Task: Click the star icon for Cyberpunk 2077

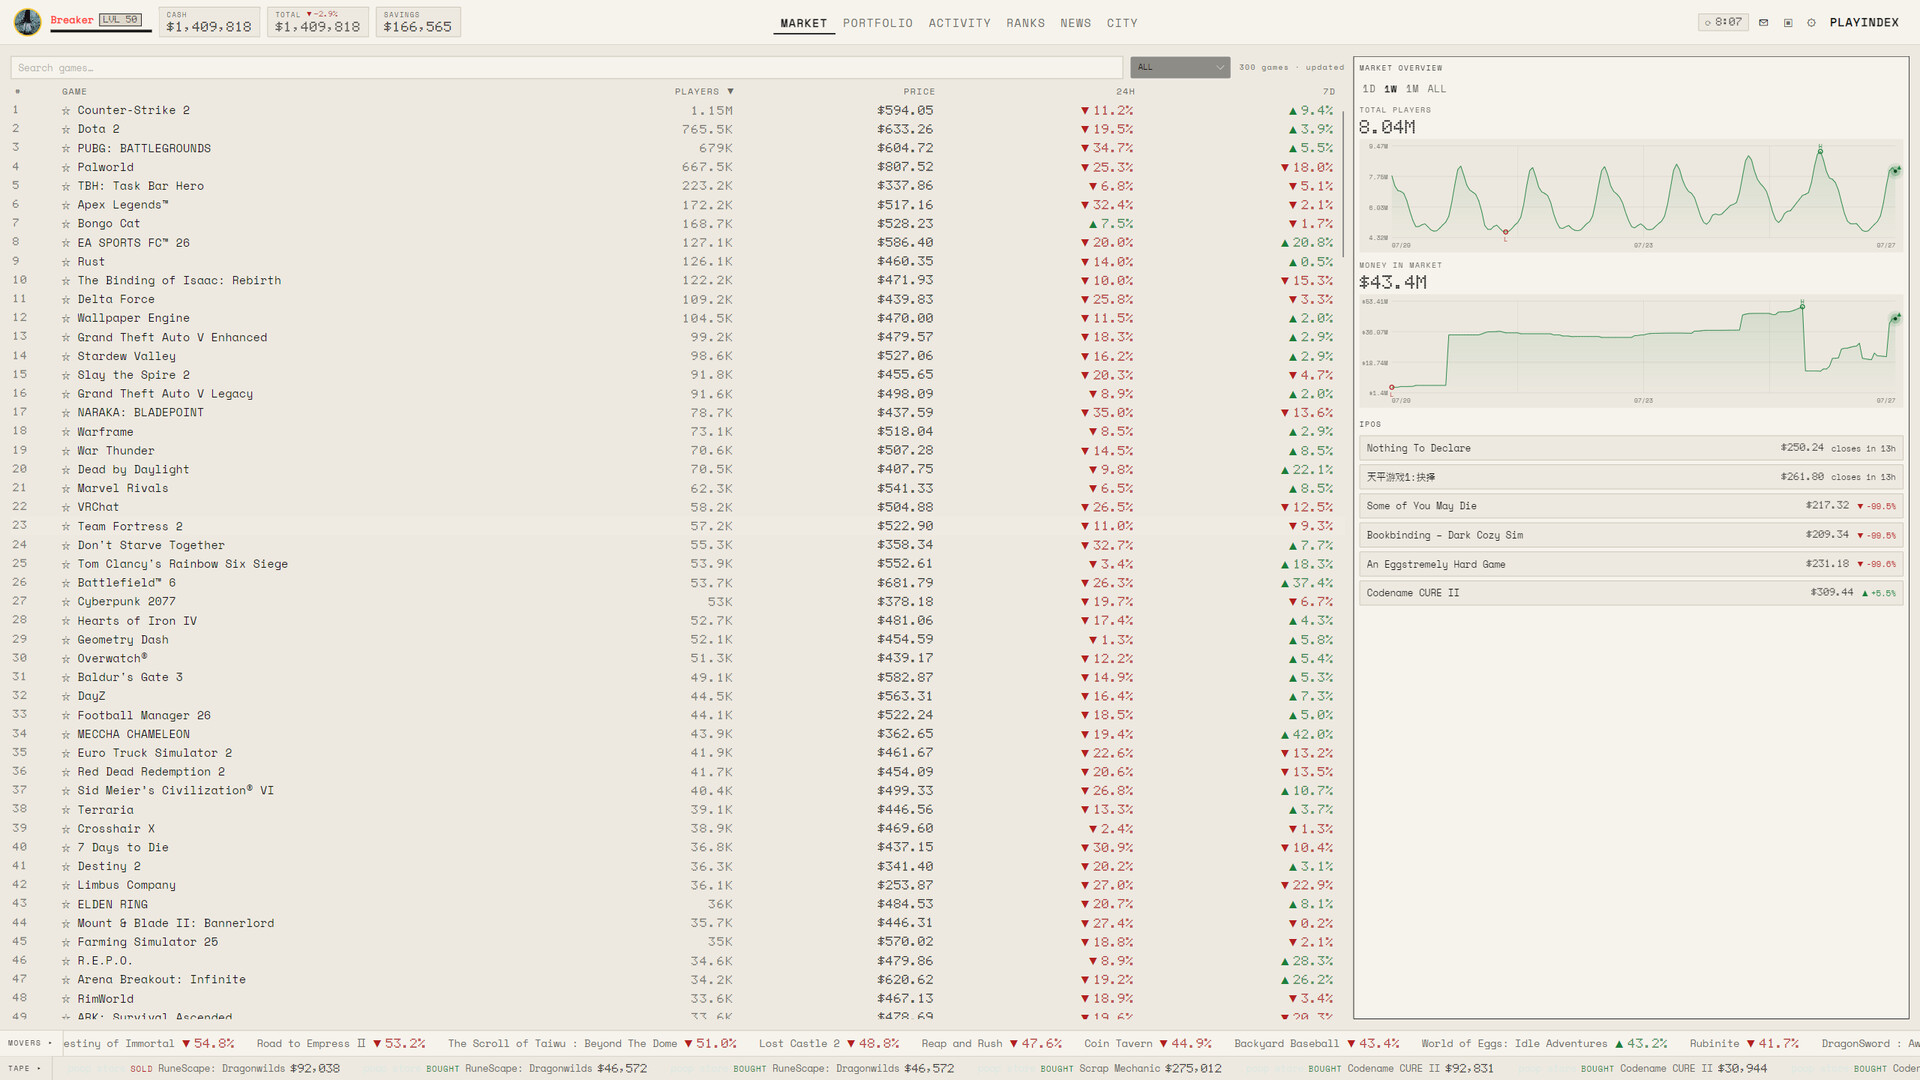Action: tap(66, 603)
